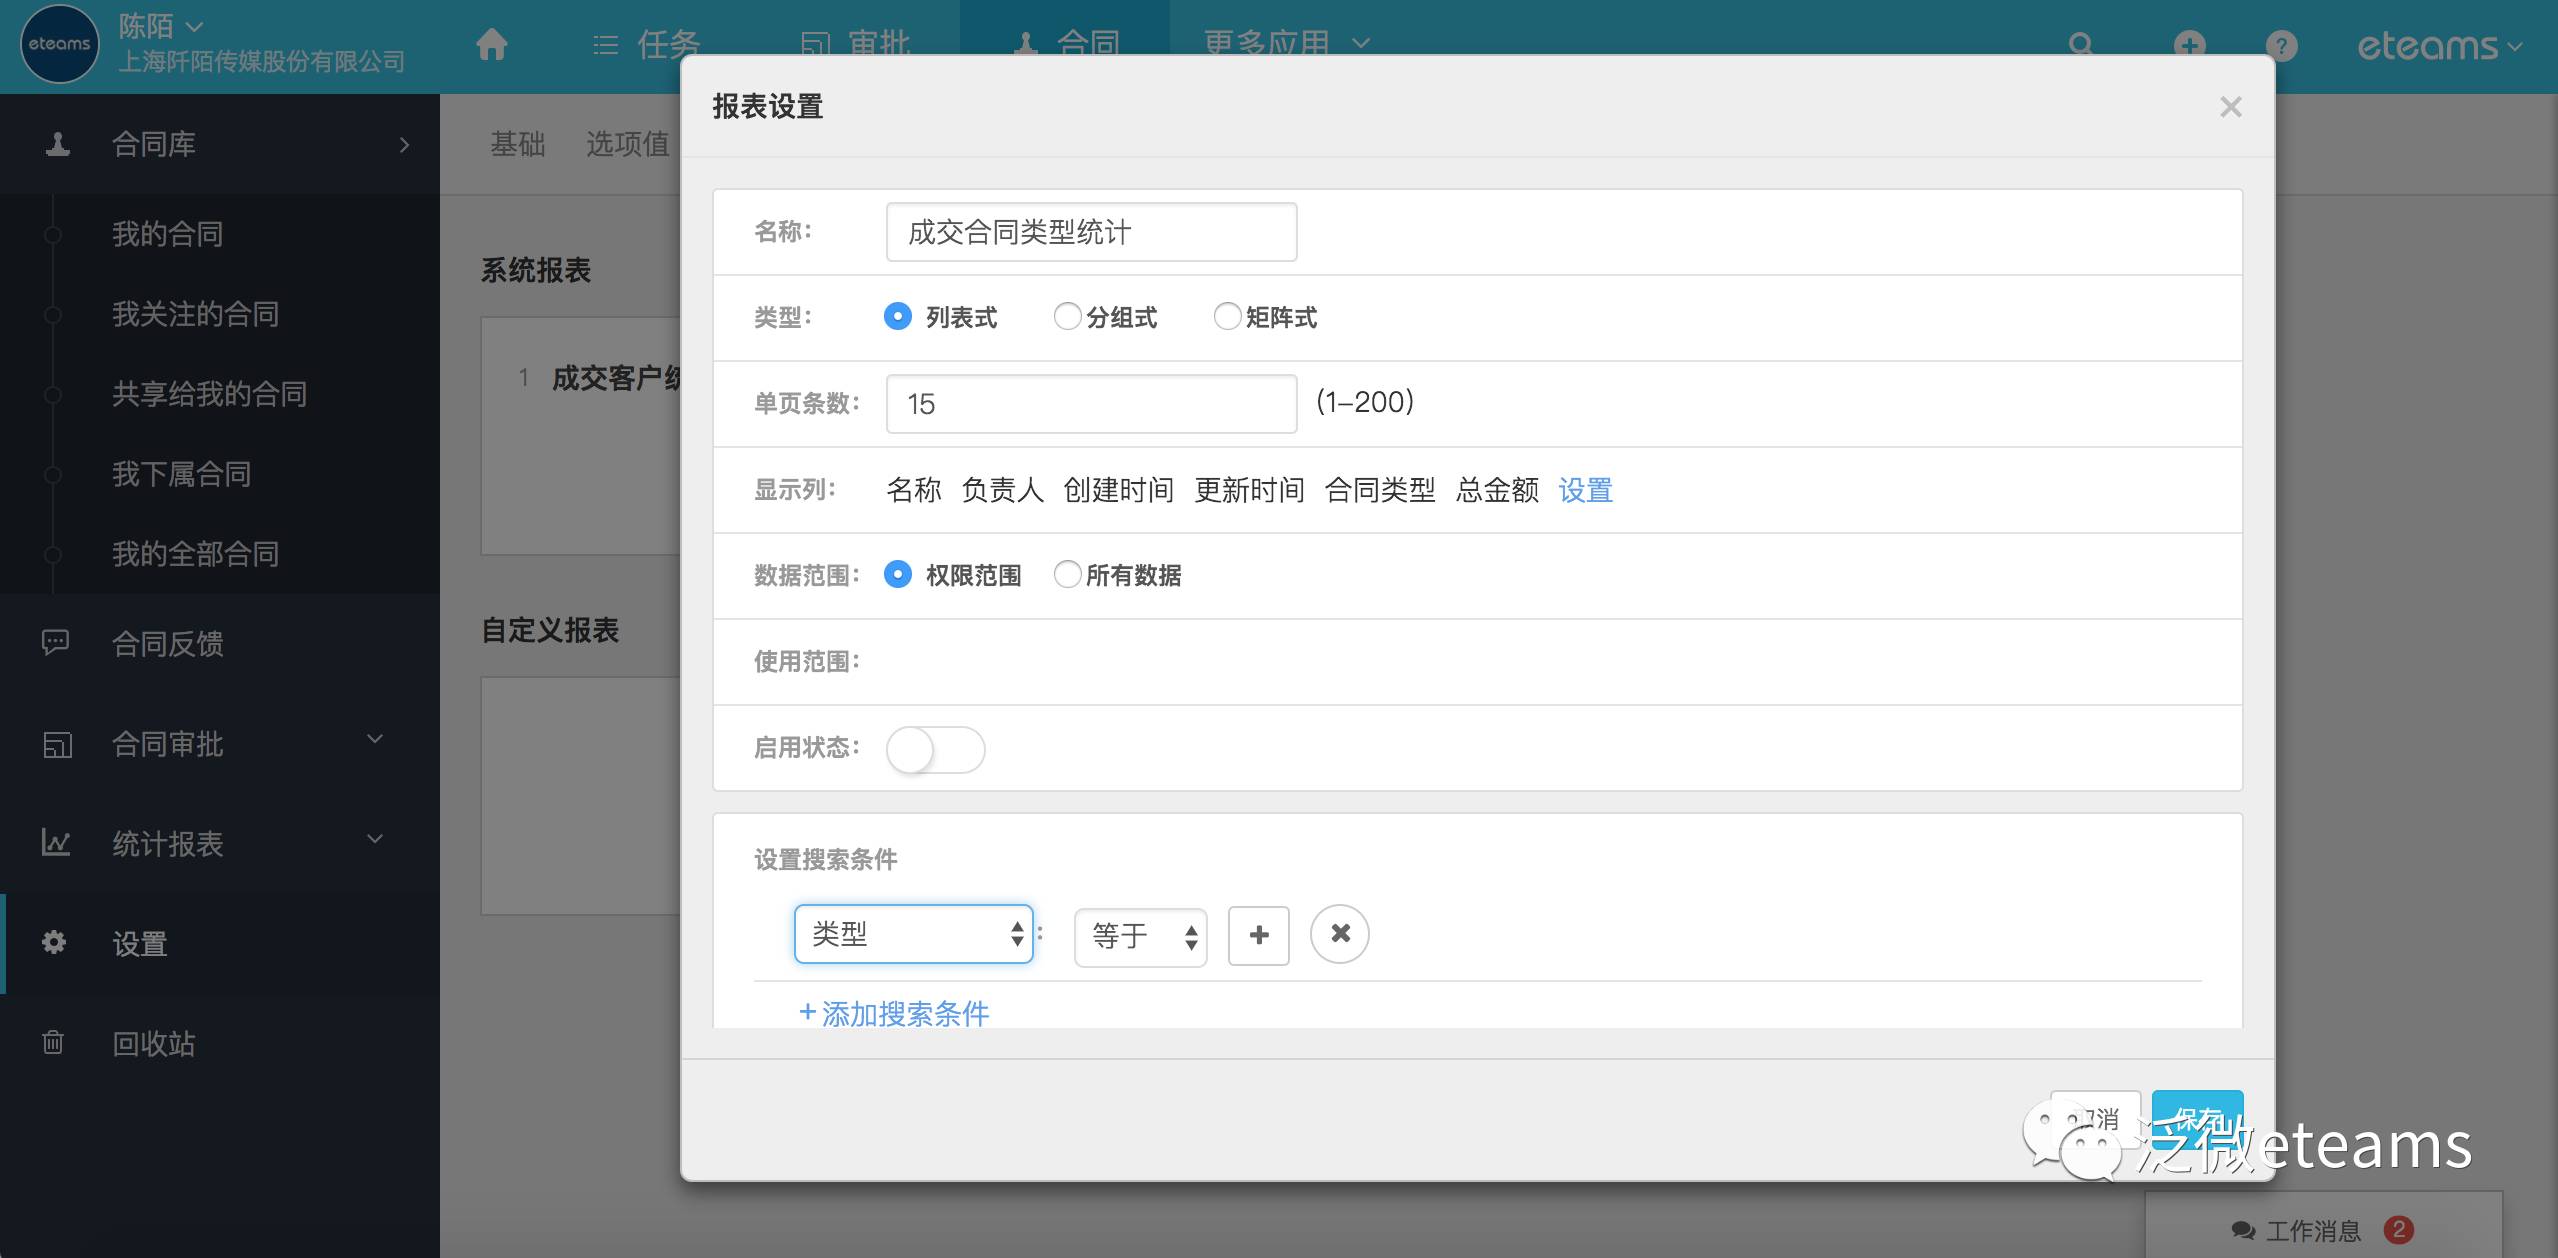Click the 设置 gear icon in sidebar

click(54, 942)
